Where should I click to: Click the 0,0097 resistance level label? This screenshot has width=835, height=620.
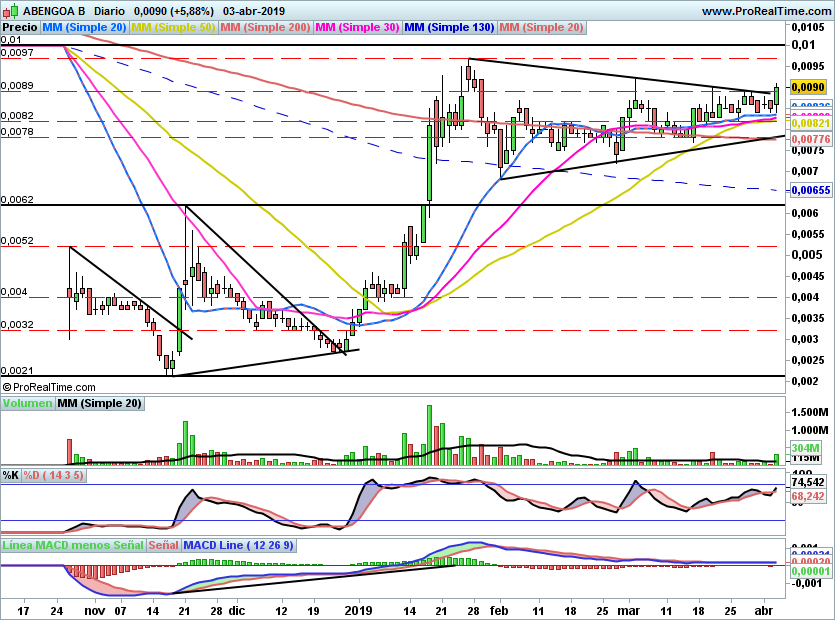tap(18, 53)
